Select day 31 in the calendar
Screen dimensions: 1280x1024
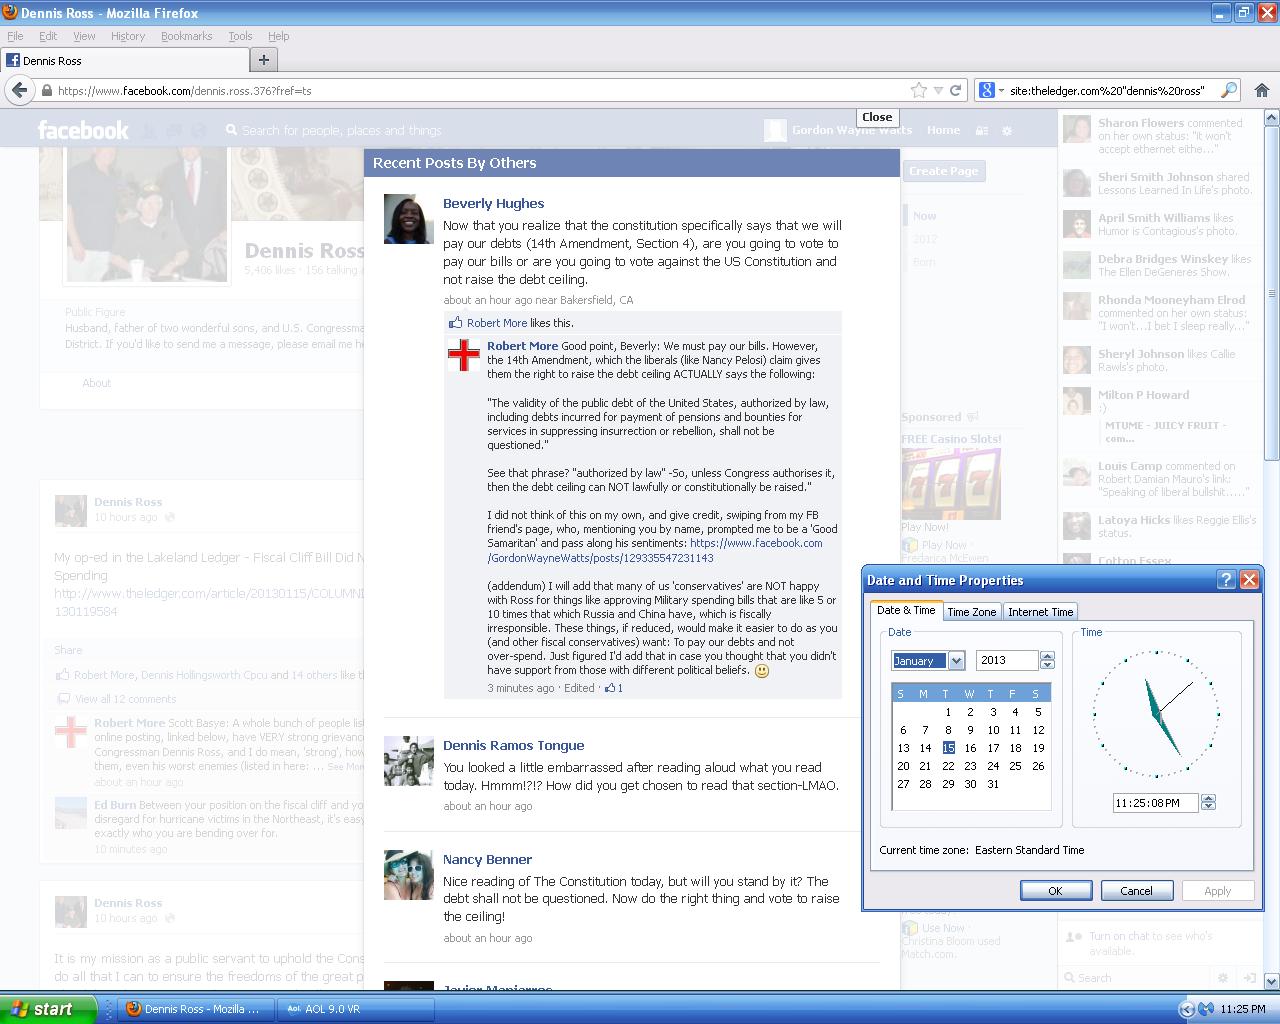pyautogui.click(x=993, y=784)
